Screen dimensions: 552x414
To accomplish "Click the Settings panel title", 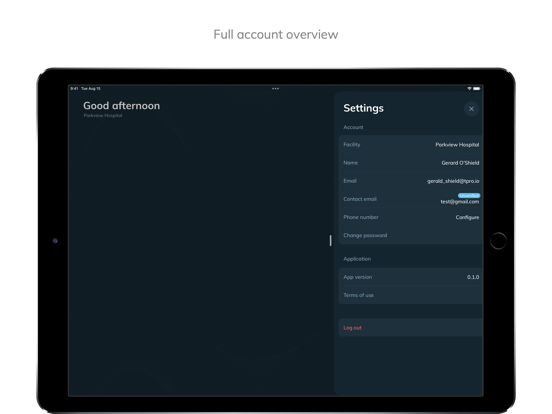I will 363,108.
